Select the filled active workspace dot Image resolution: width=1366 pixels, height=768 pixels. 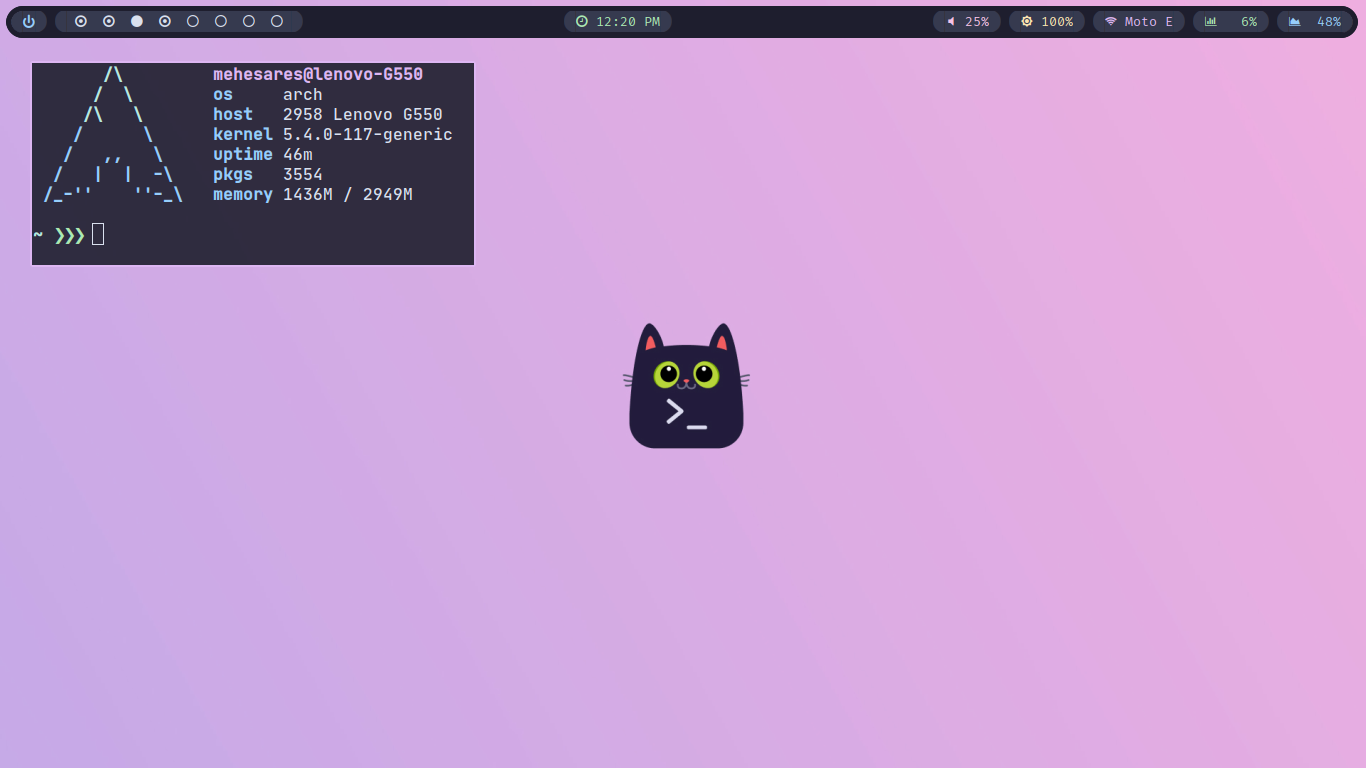137,21
